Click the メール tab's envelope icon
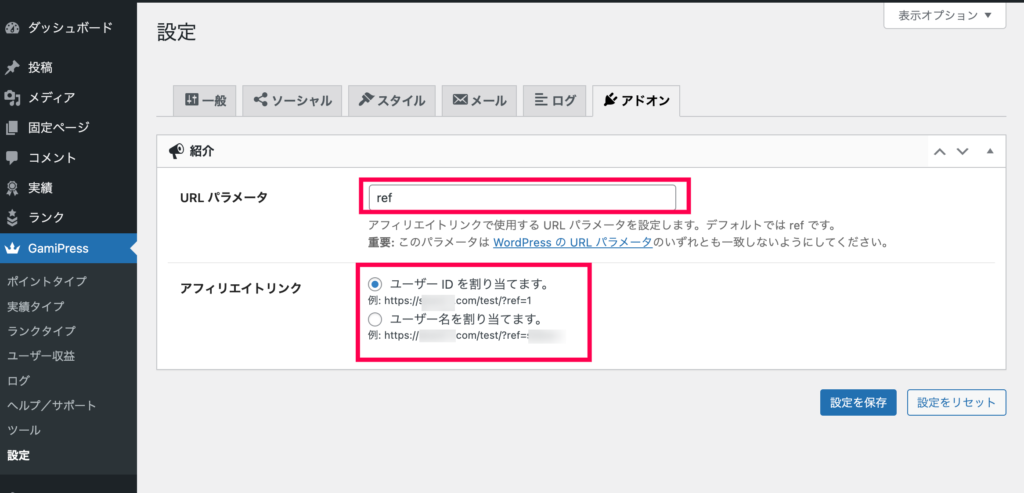Screen dimensions: 1024x493 tap(460, 100)
